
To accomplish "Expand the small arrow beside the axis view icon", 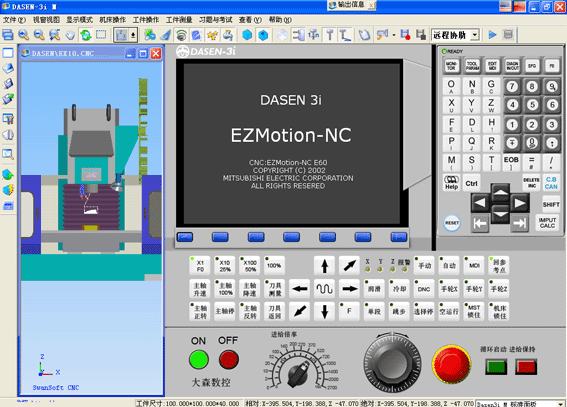I will tap(133, 35).
